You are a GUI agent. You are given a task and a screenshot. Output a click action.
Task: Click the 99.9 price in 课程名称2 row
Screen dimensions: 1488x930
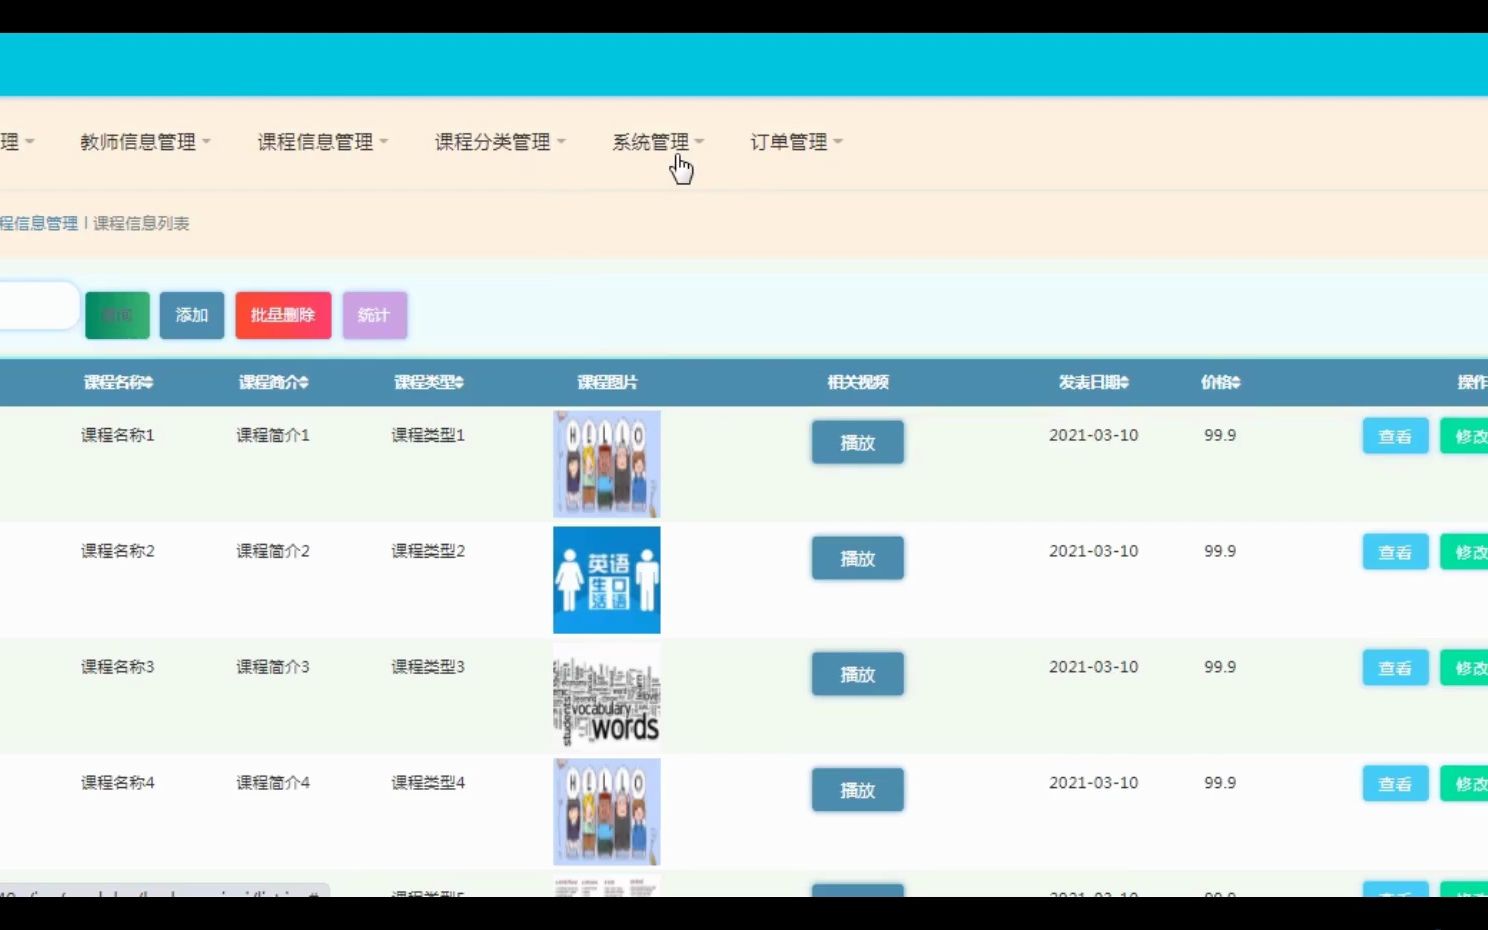(x=1220, y=551)
